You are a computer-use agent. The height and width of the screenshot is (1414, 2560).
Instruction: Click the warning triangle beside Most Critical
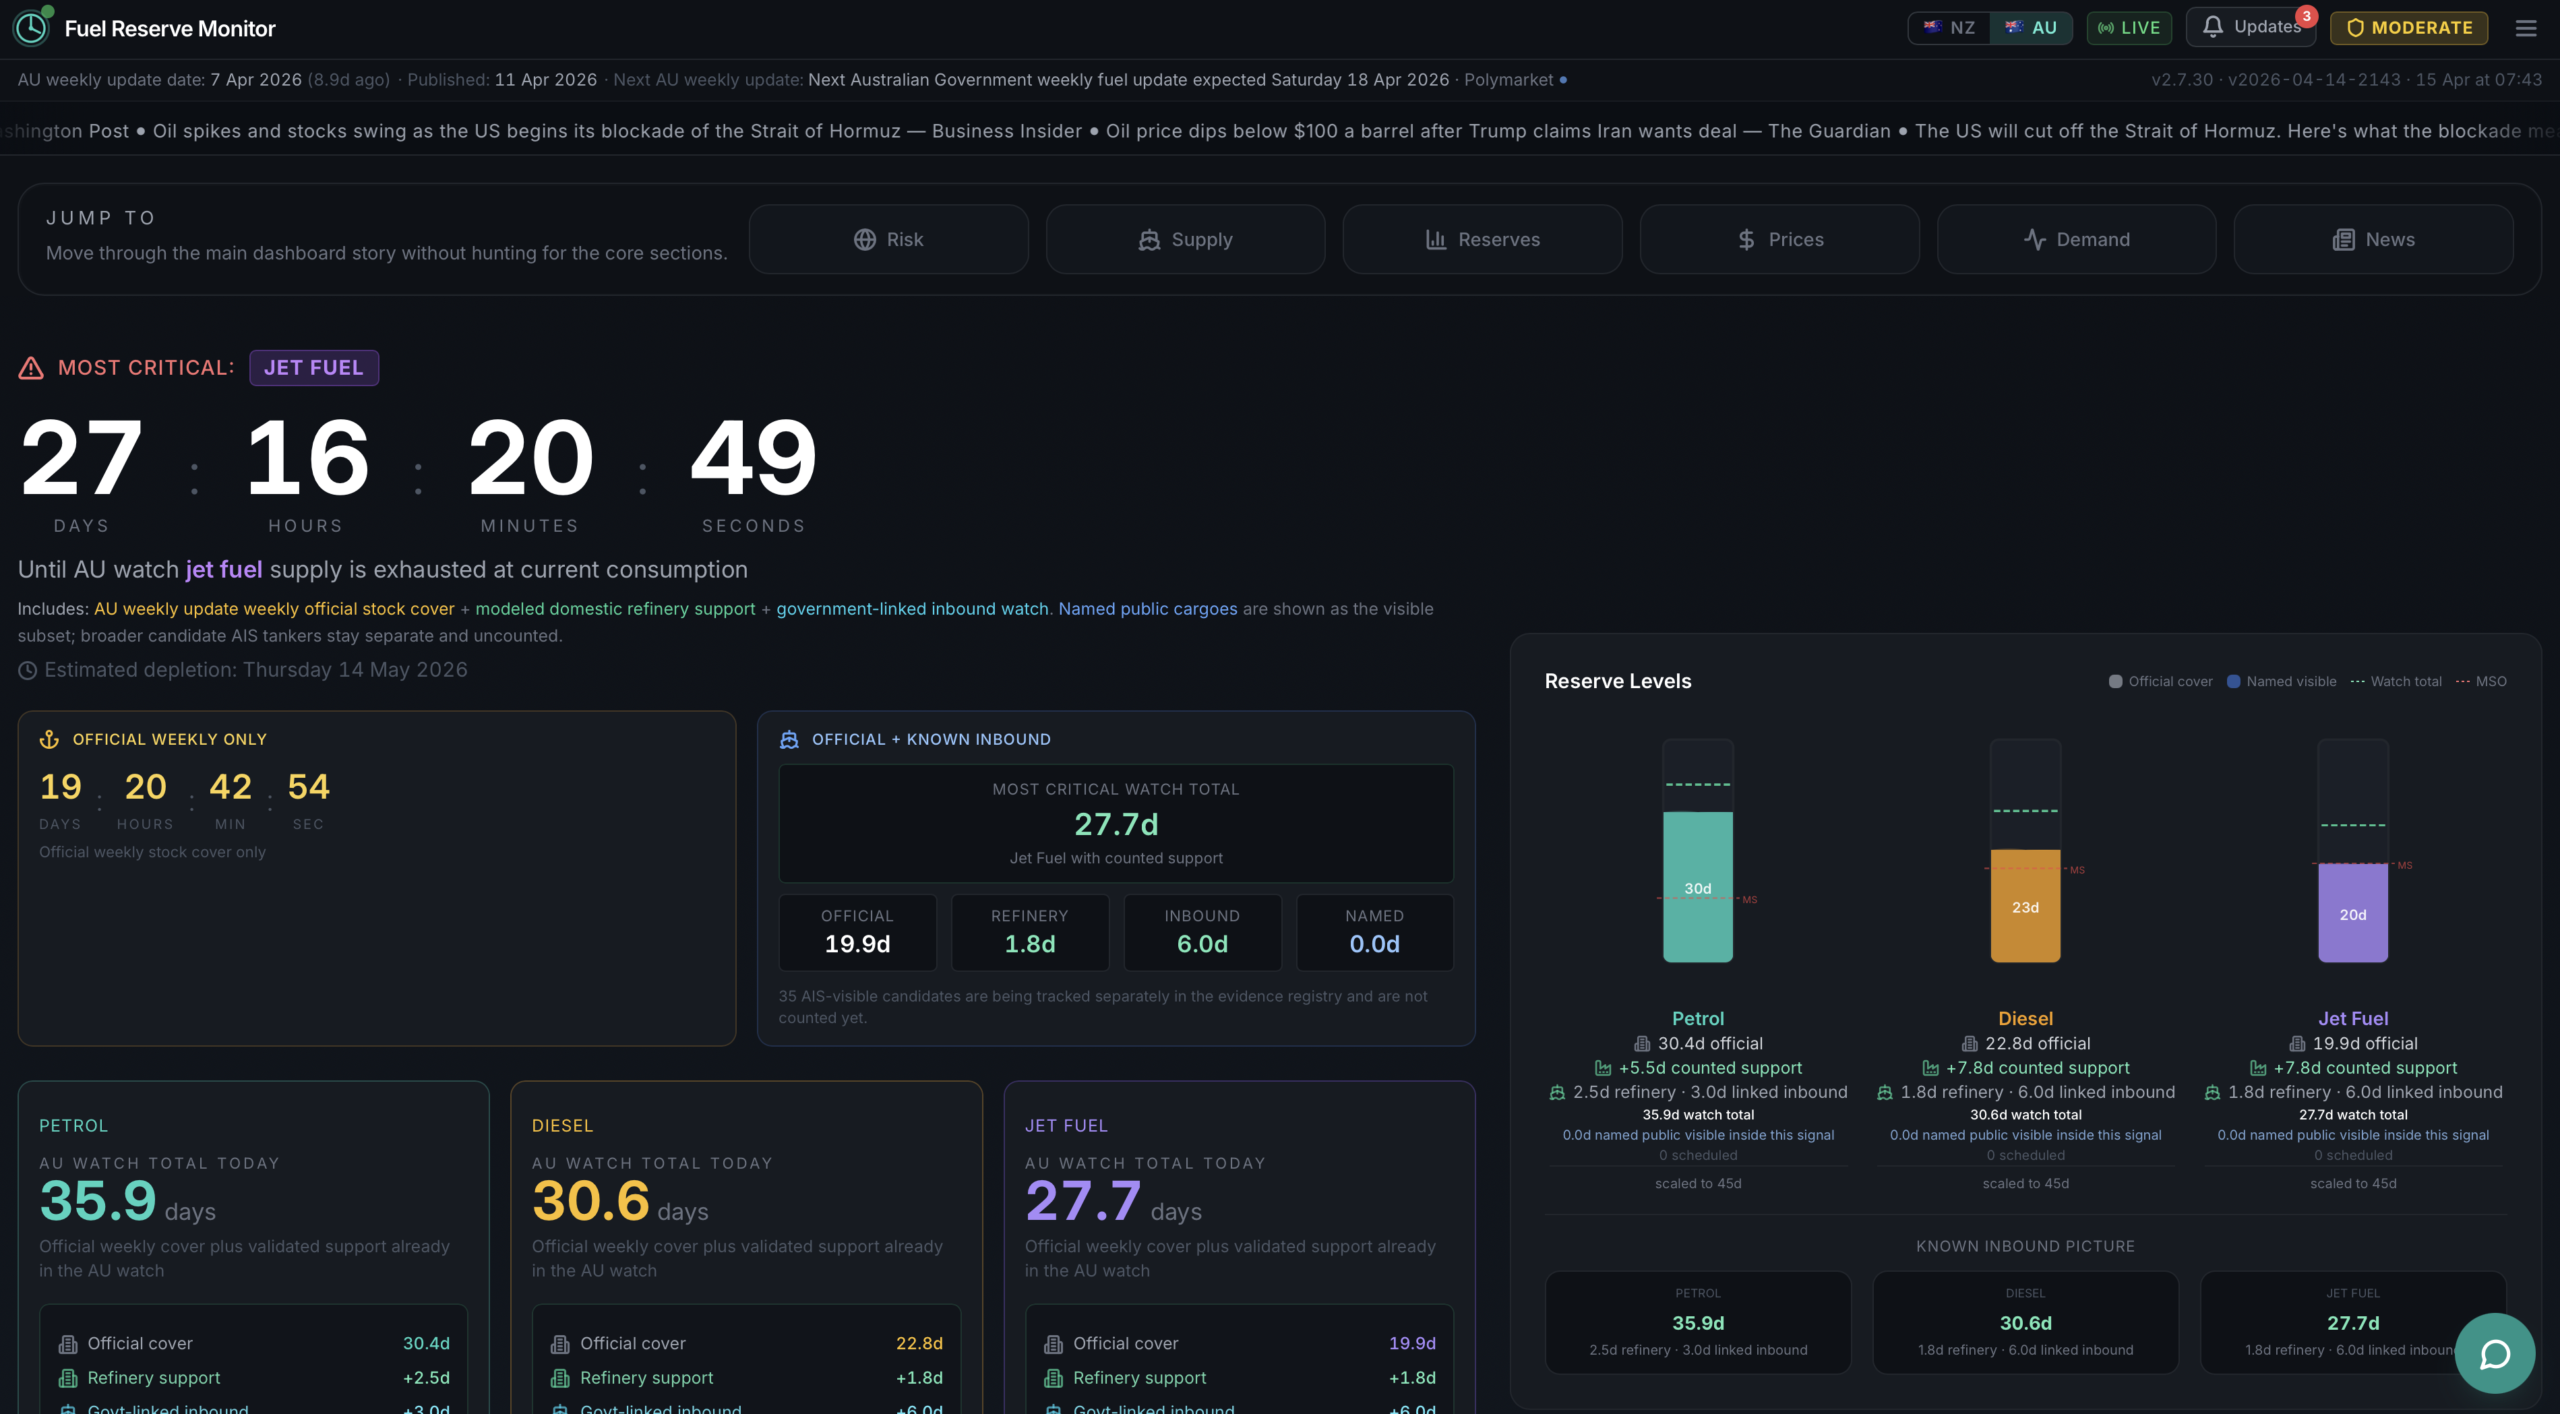tap(31, 368)
